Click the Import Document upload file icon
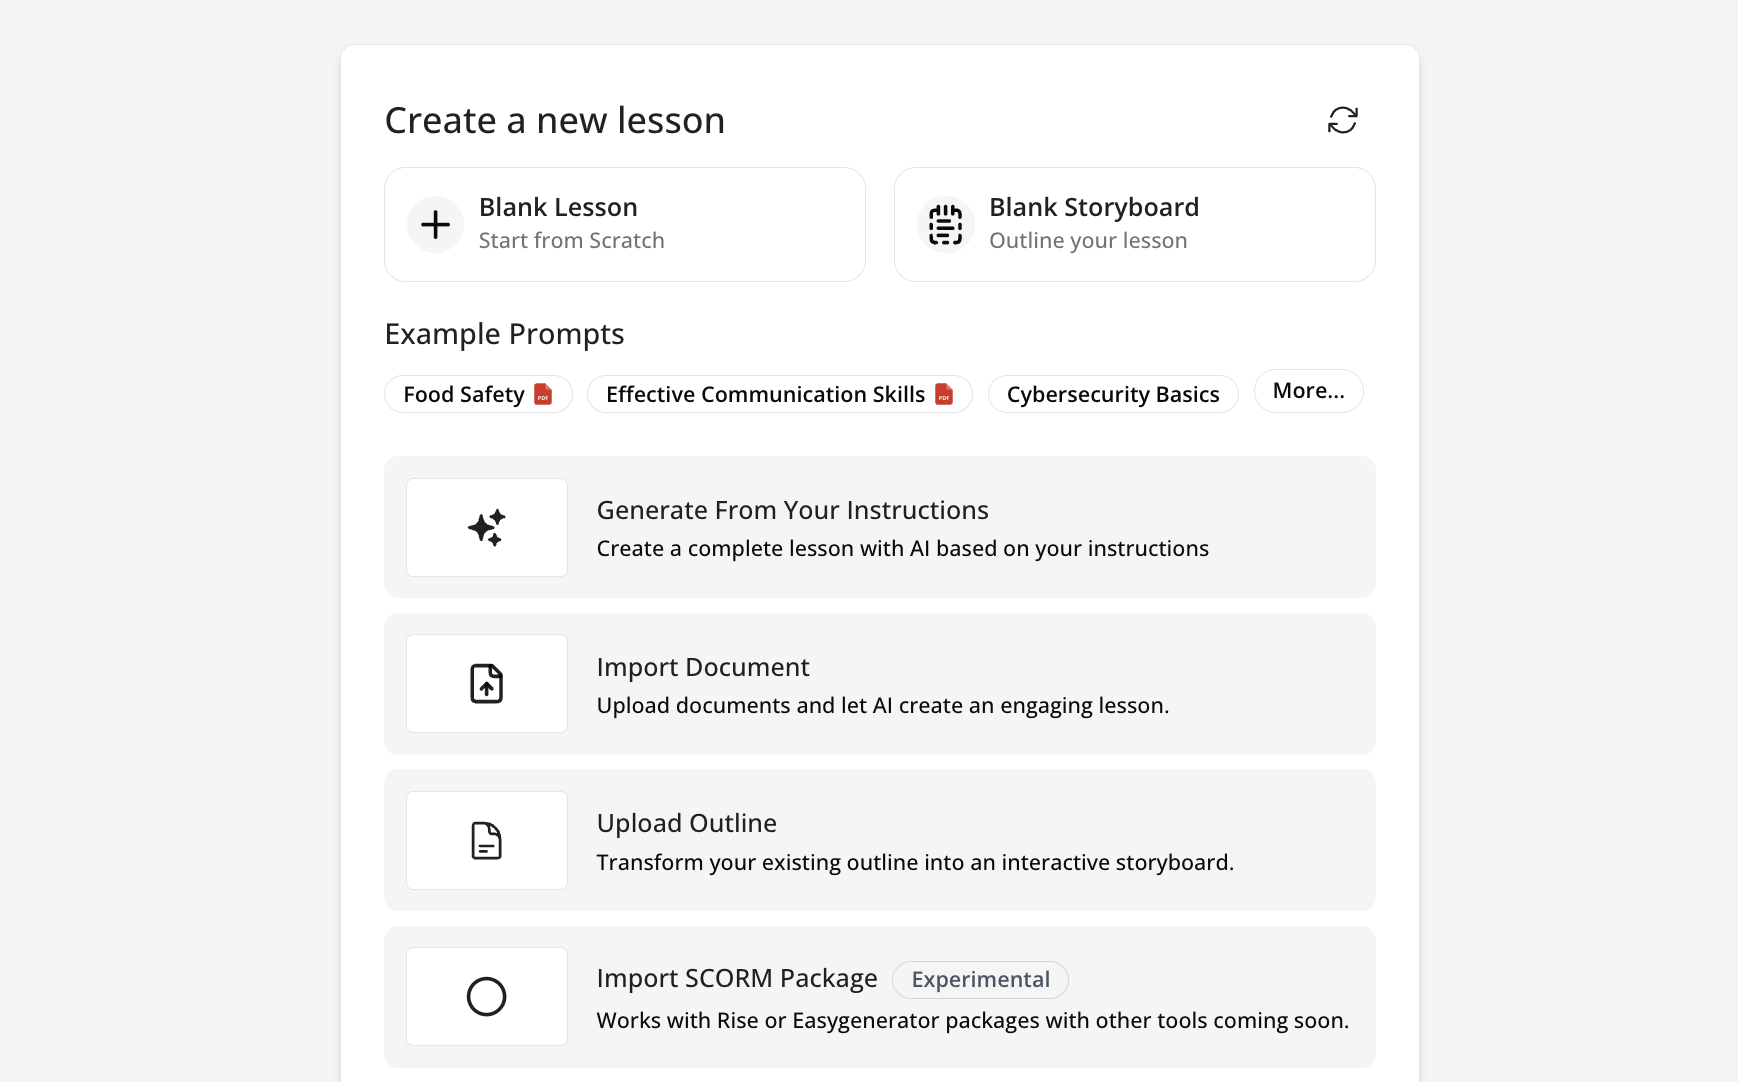This screenshot has width=1738, height=1082. 487,684
